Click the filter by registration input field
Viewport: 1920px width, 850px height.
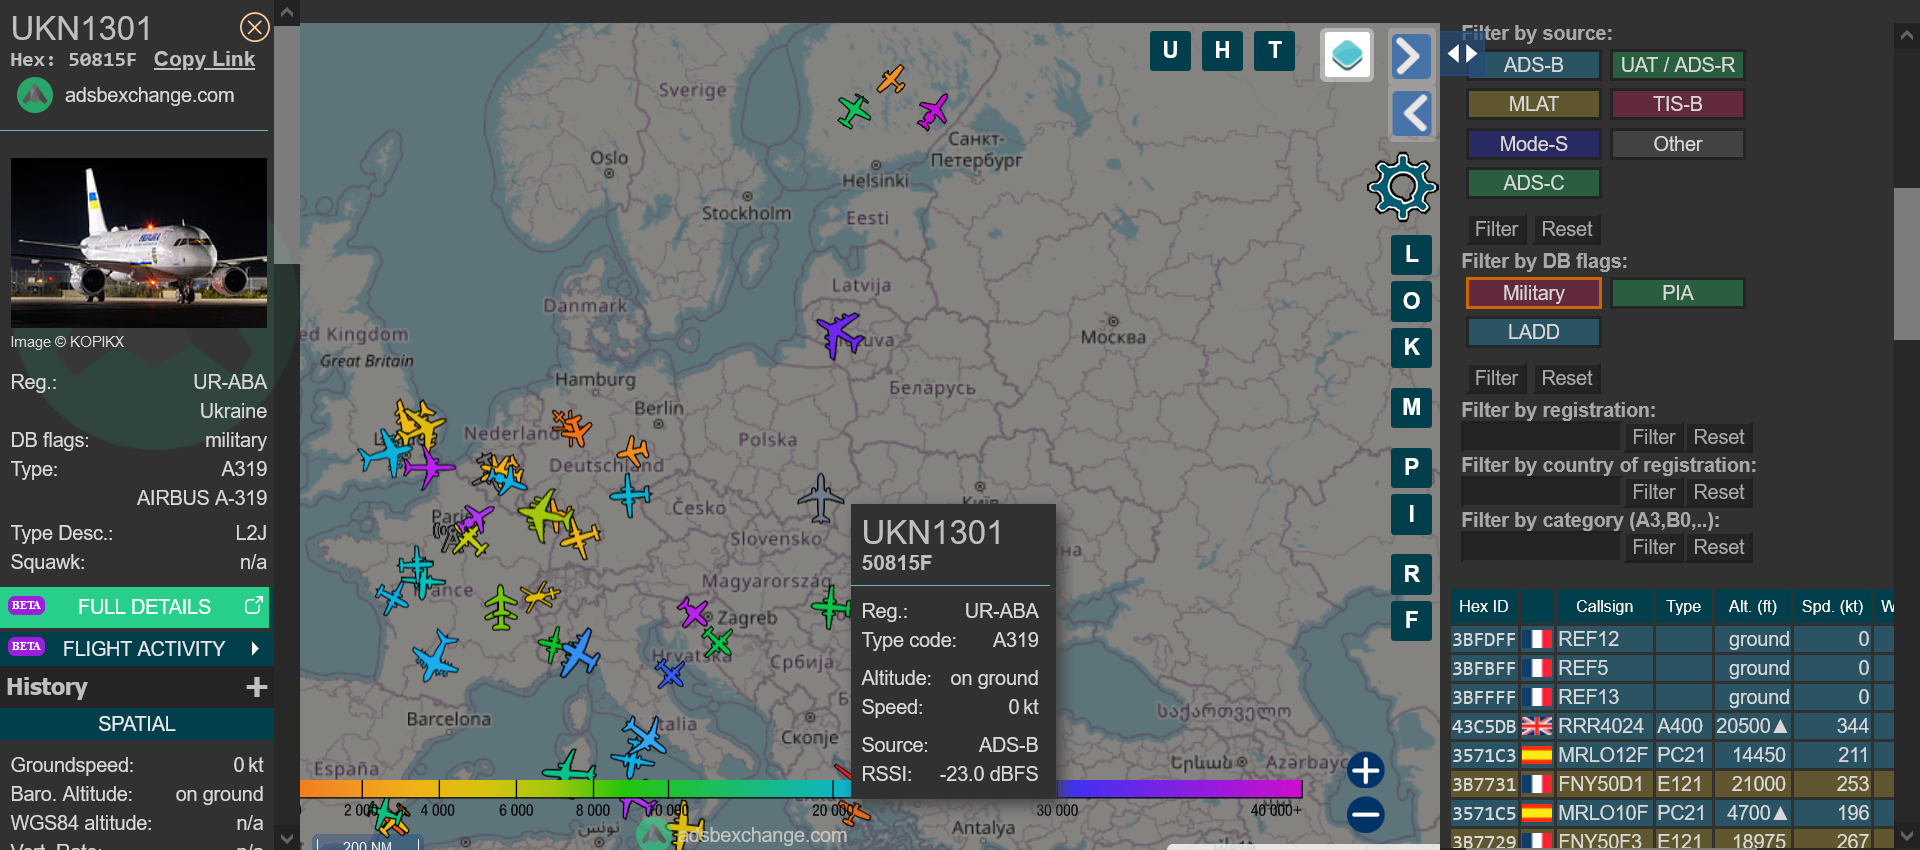[x=1540, y=437]
